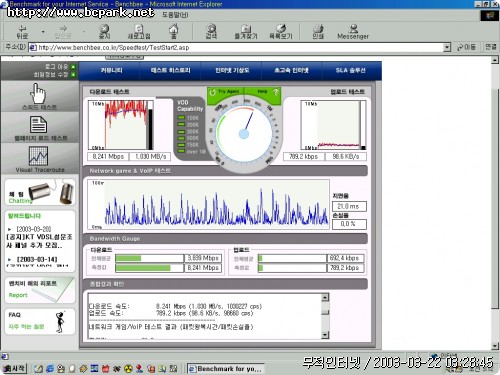Screen dimensions: 500x375
Task: Open the 2003-03-20 KT VDSL notice
Action: (39, 237)
